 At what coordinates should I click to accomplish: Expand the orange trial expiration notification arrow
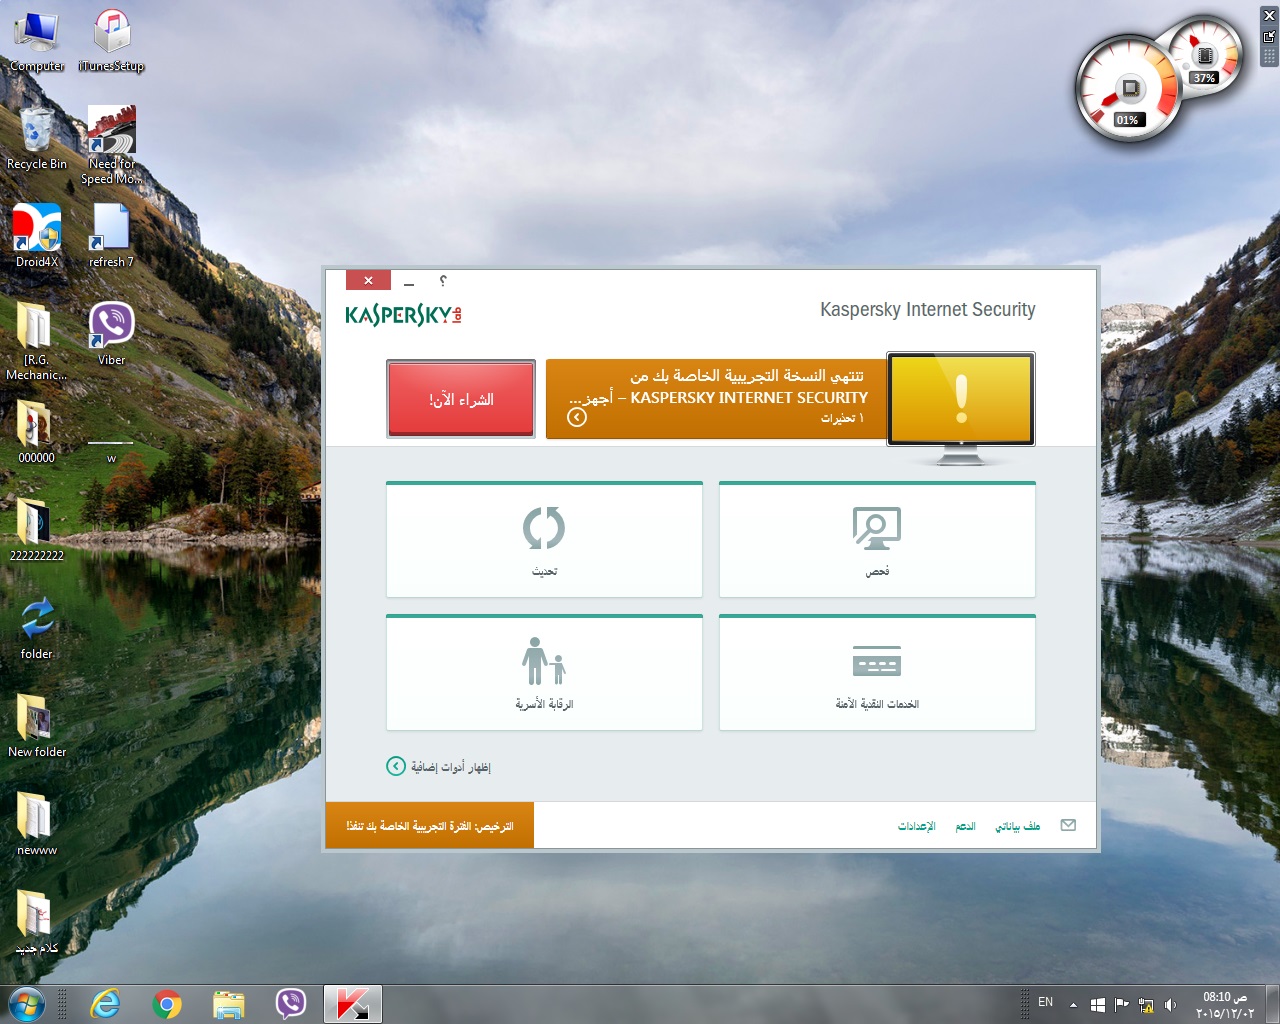point(577,417)
